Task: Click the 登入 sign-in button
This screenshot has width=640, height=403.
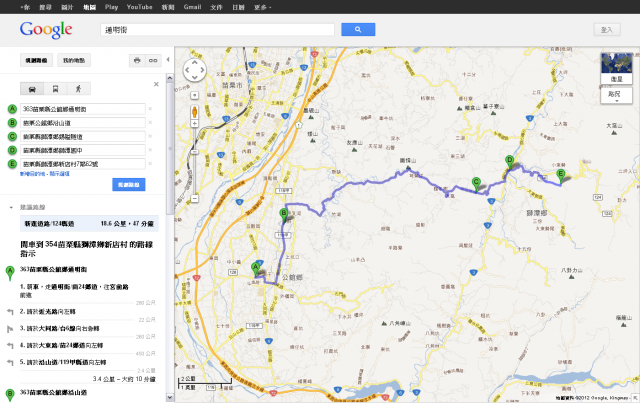Action: 607,29
